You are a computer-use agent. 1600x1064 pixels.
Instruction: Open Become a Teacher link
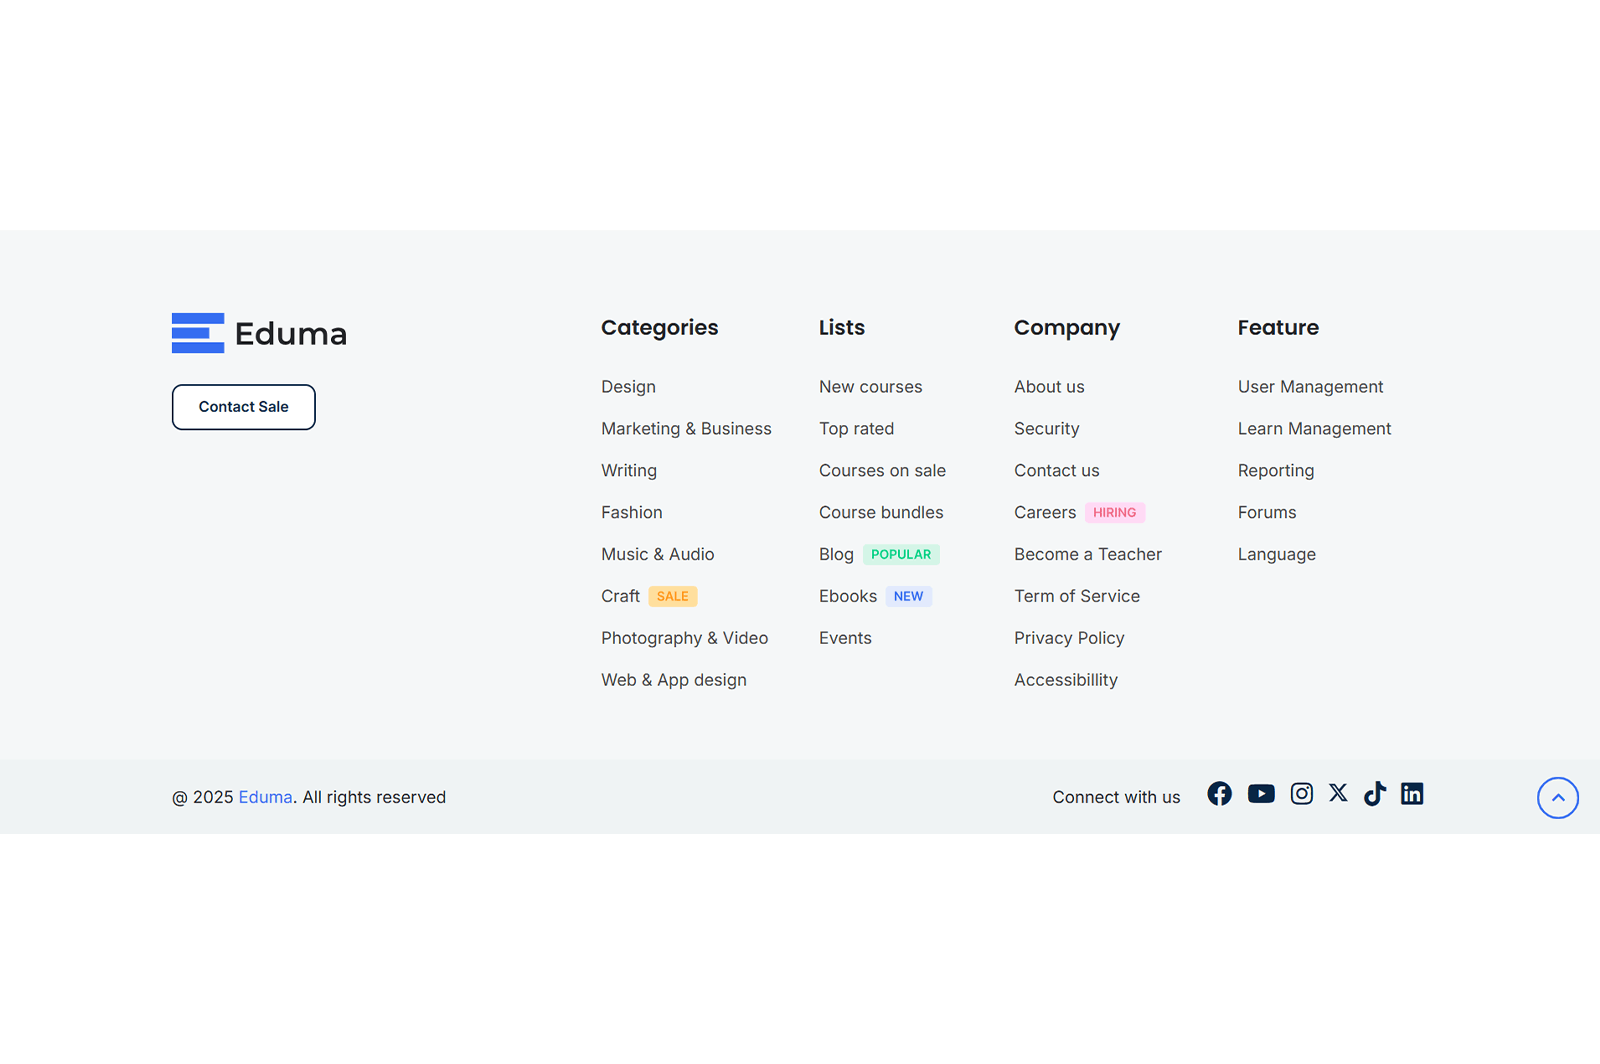(x=1088, y=554)
